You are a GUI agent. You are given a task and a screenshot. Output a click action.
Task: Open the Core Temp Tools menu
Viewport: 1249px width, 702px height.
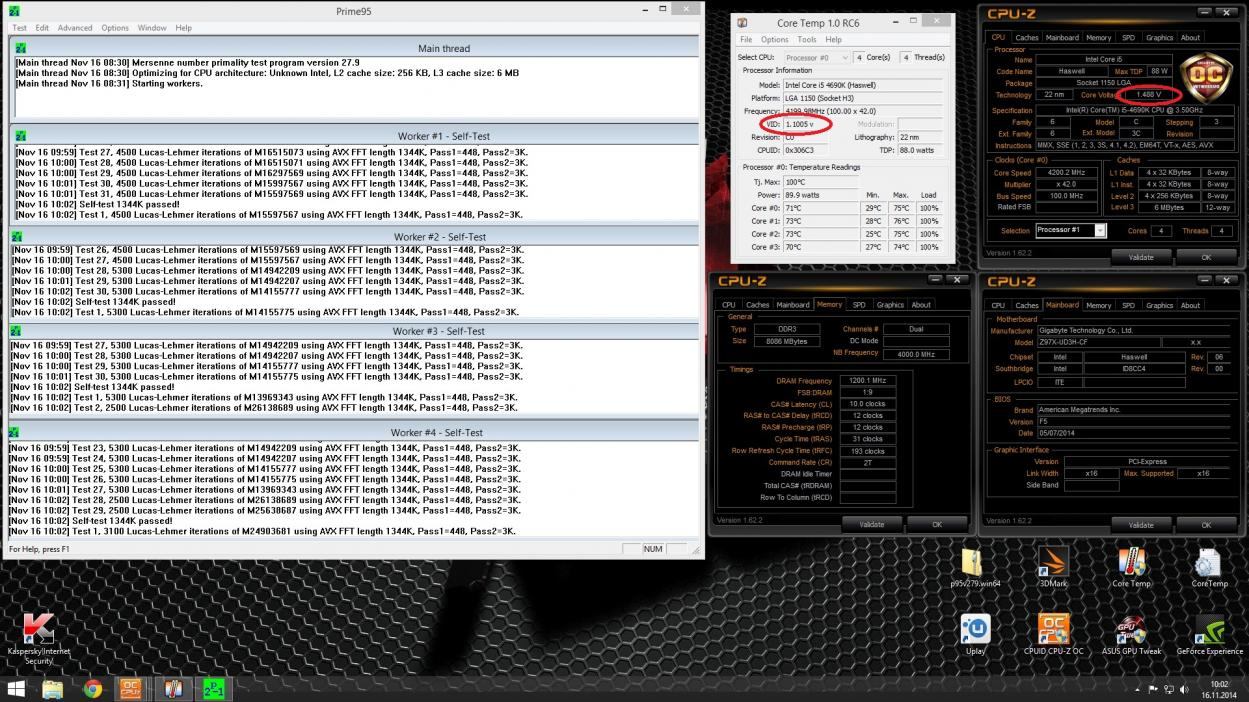(x=807, y=40)
